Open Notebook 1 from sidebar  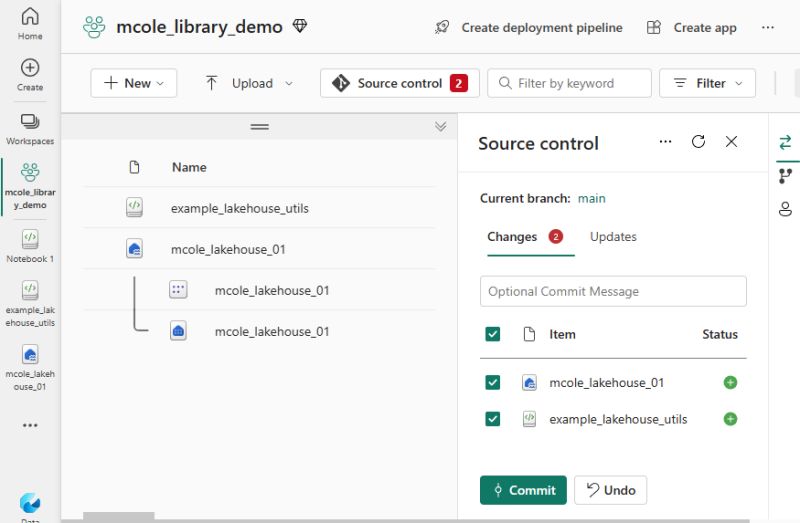[30, 246]
